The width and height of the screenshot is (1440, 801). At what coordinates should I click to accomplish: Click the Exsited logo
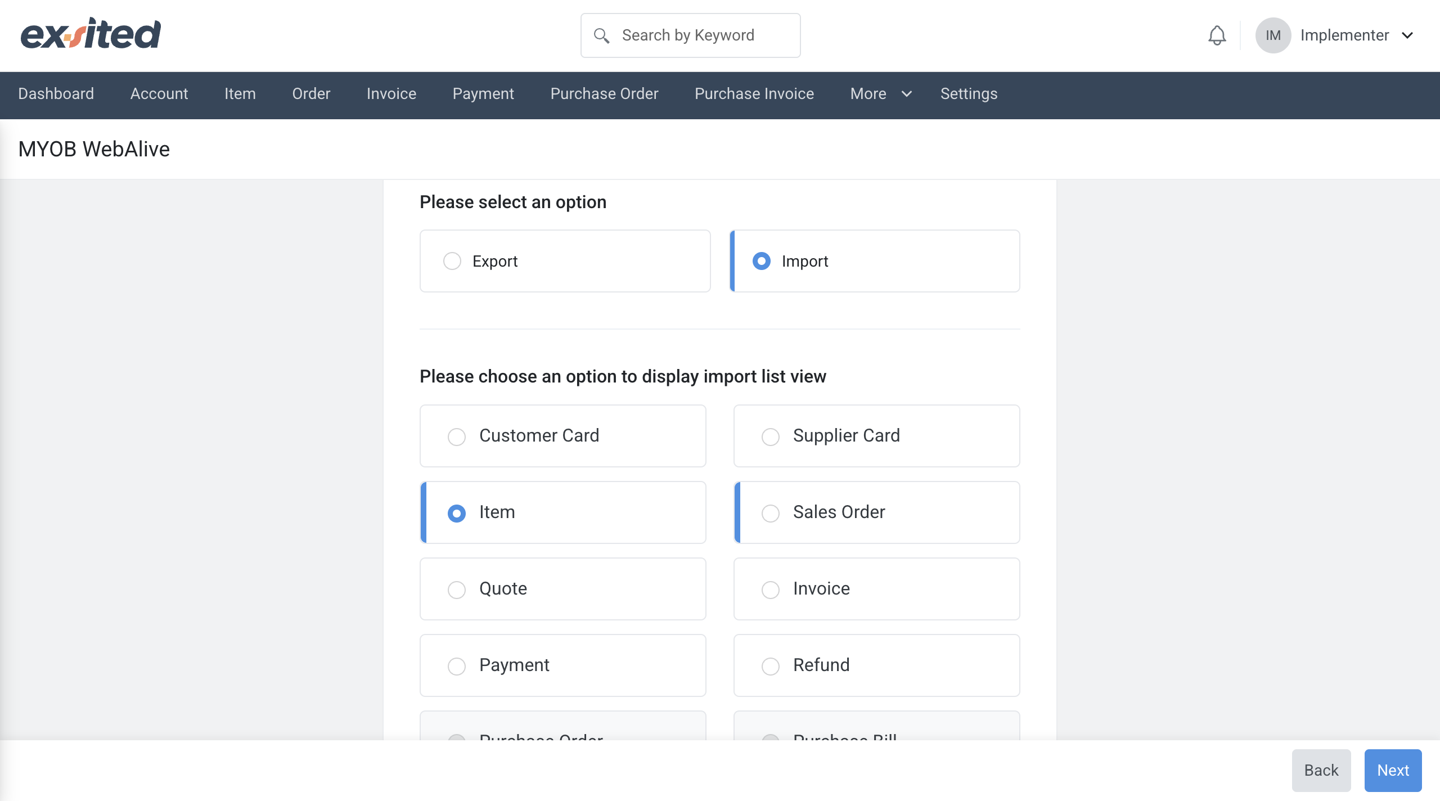coord(91,34)
